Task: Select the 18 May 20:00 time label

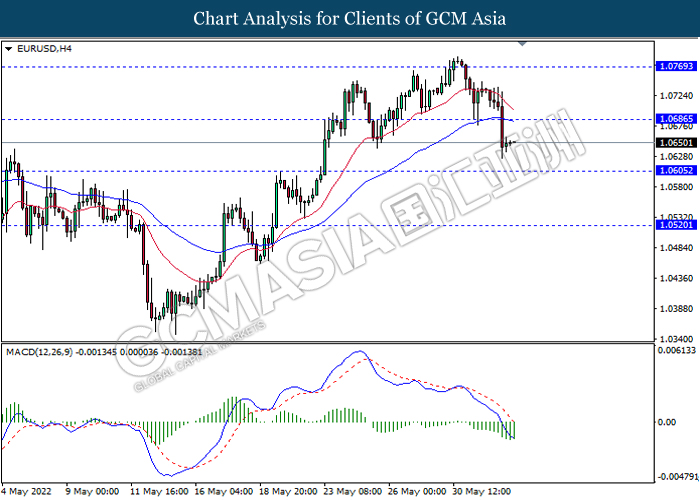Action: pos(288,492)
